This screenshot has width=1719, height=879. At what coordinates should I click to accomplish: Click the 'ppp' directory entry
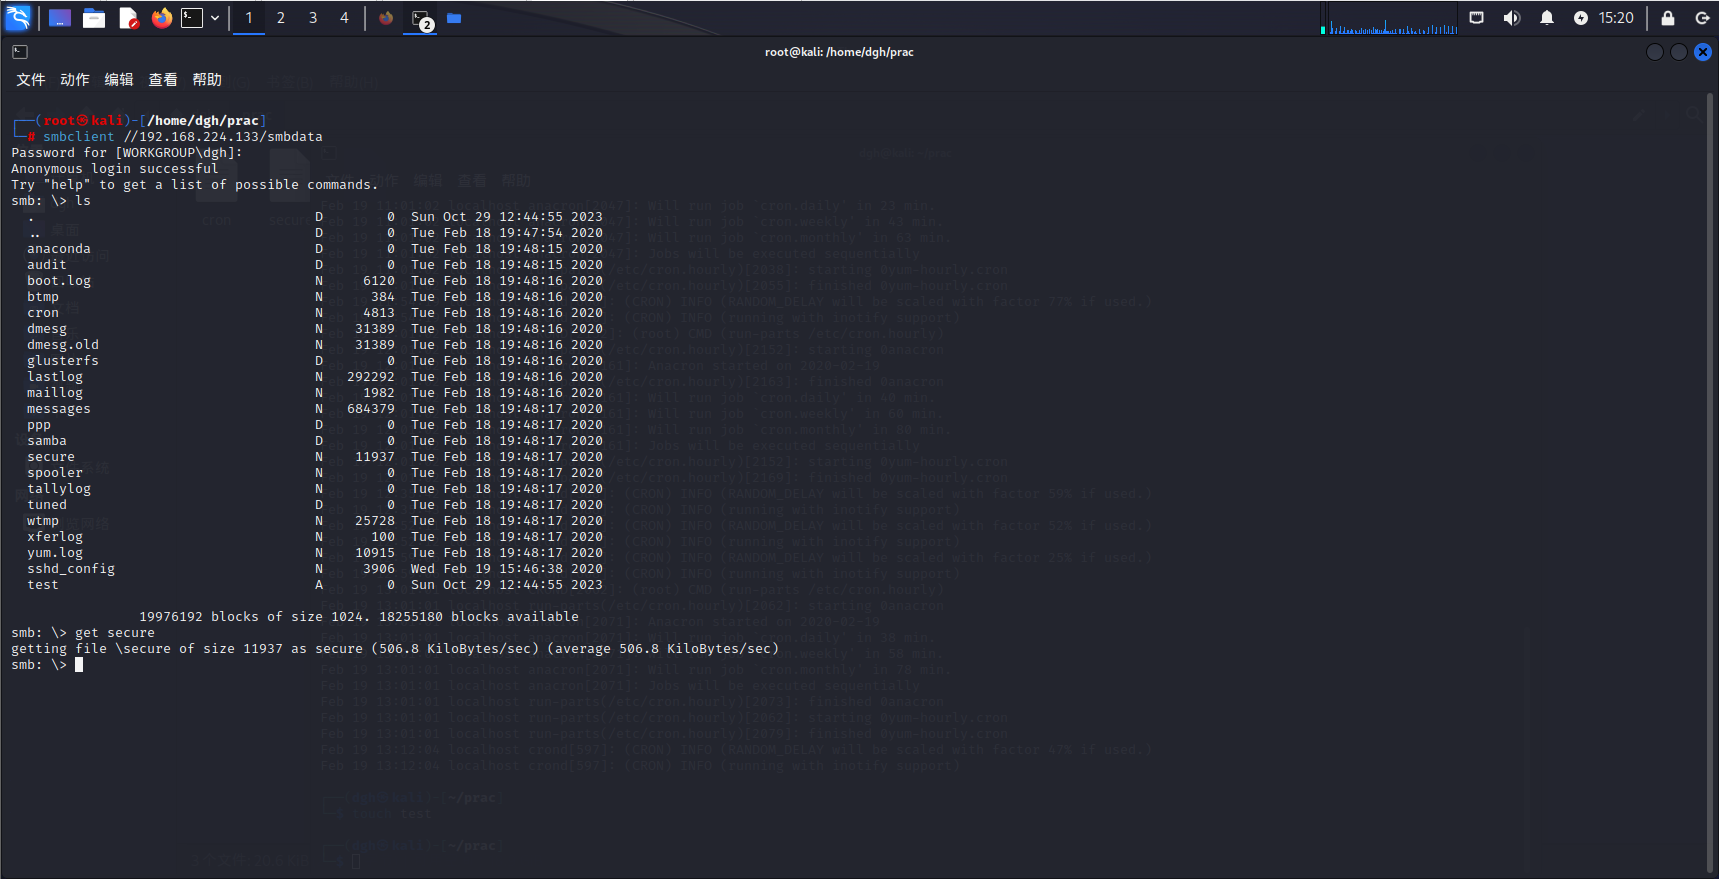point(39,425)
